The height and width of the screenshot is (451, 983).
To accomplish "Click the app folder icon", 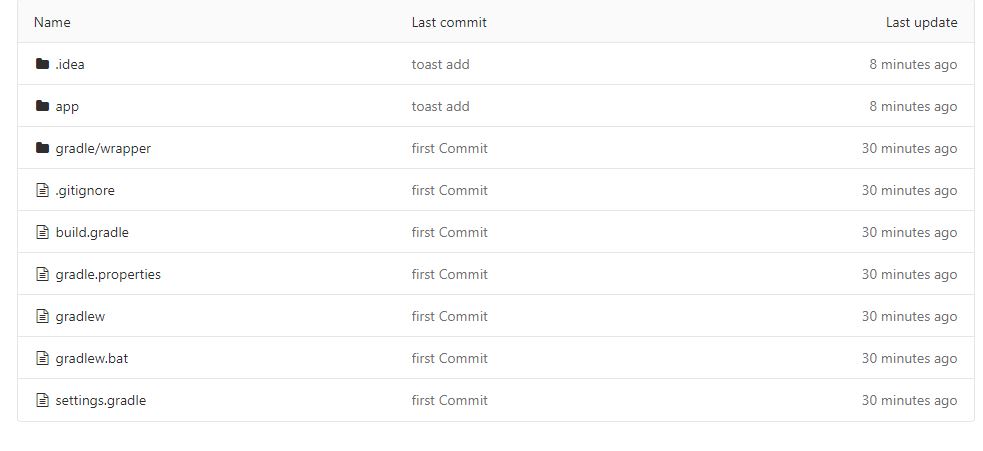I will (43, 106).
